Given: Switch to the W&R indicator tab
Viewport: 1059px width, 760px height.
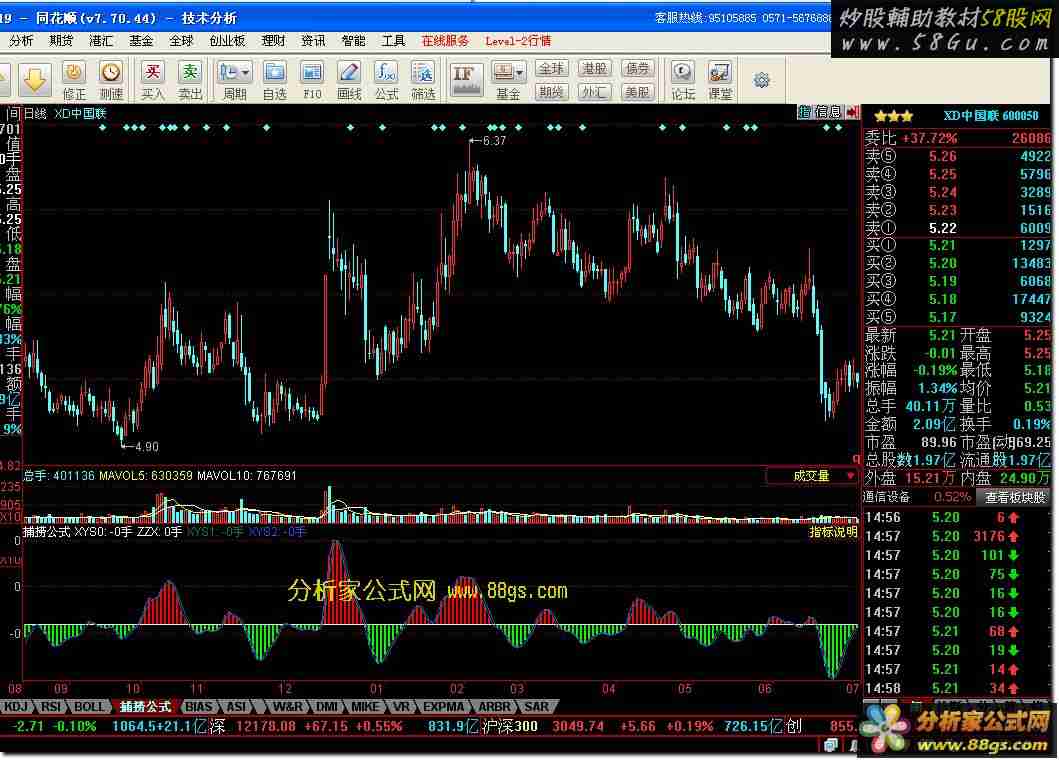Looking at the screenshot, I should click(x=287, y=707).
